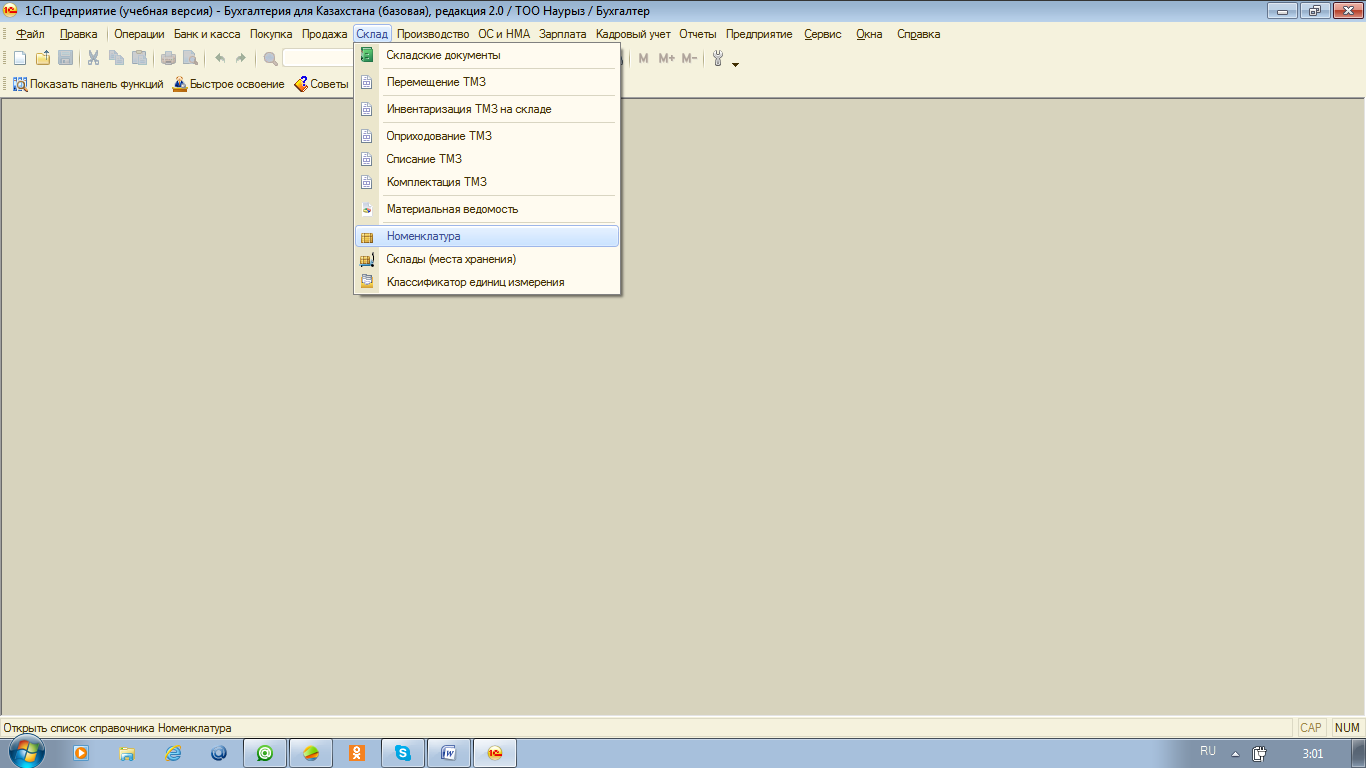Click the power tray icon

click(x=1260, y=754)
